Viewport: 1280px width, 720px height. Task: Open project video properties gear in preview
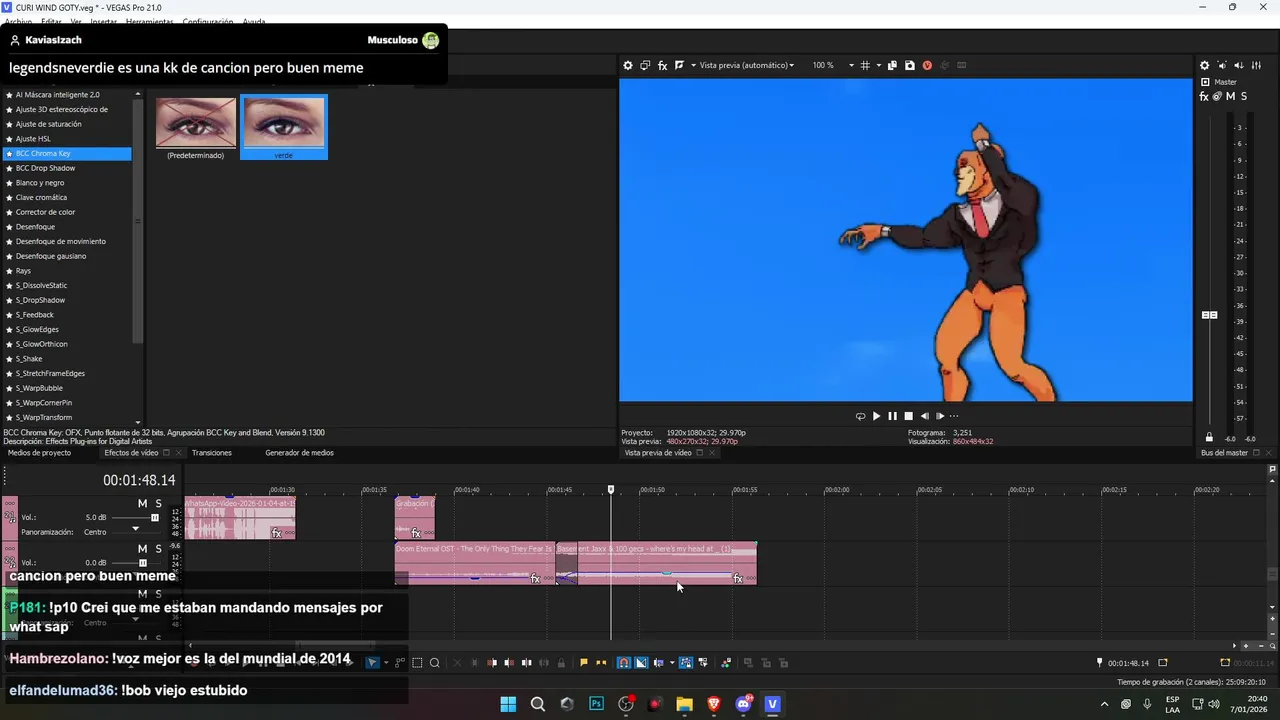[x=628, y=65]
